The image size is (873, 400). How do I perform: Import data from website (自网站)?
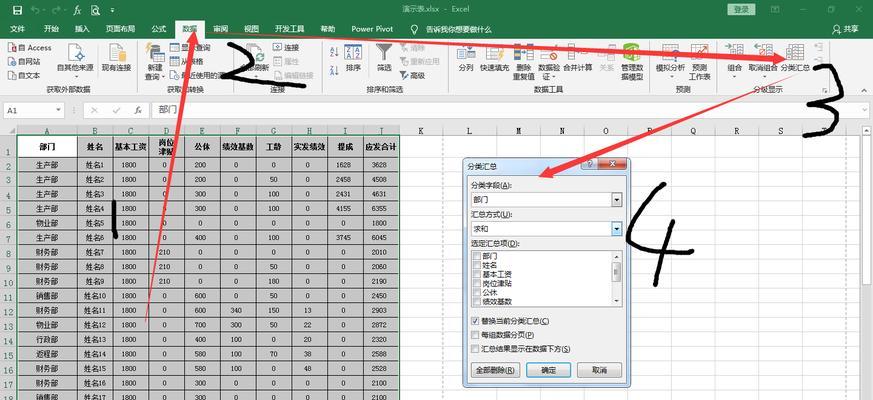[24, 61]
